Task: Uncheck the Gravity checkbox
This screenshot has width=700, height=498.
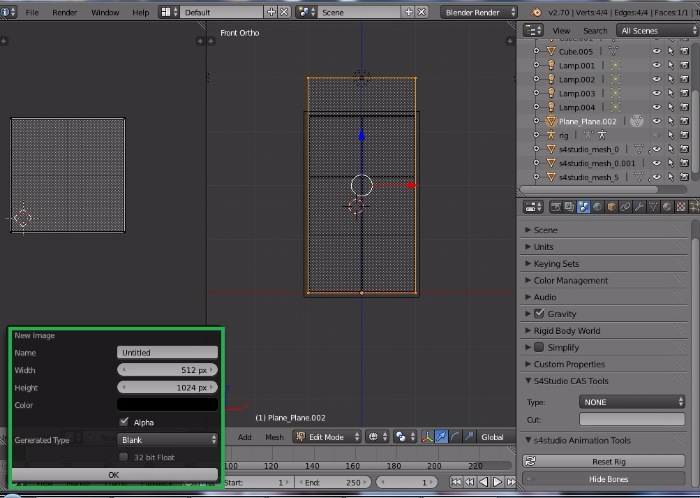Action: (x=540, y=314)
